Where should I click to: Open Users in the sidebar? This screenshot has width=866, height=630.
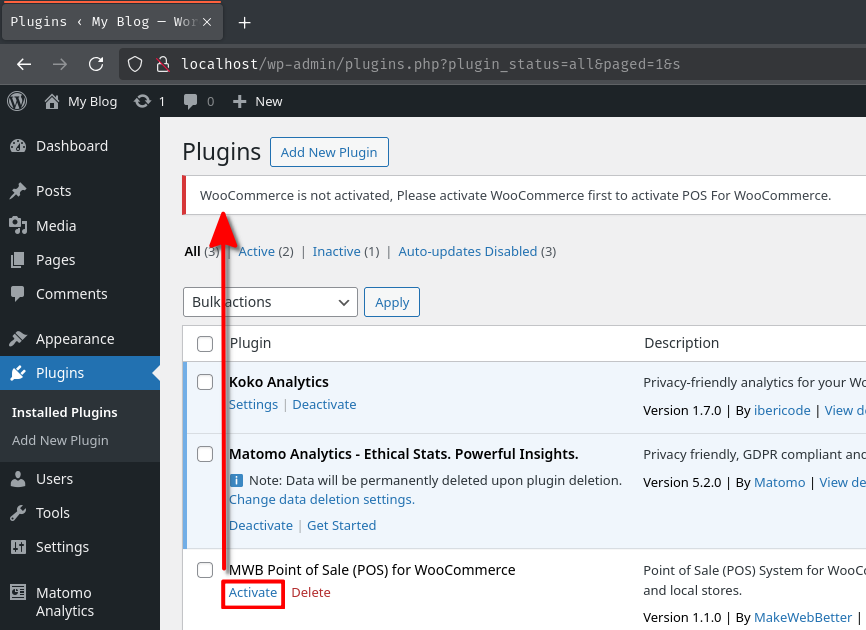point(54,479)
